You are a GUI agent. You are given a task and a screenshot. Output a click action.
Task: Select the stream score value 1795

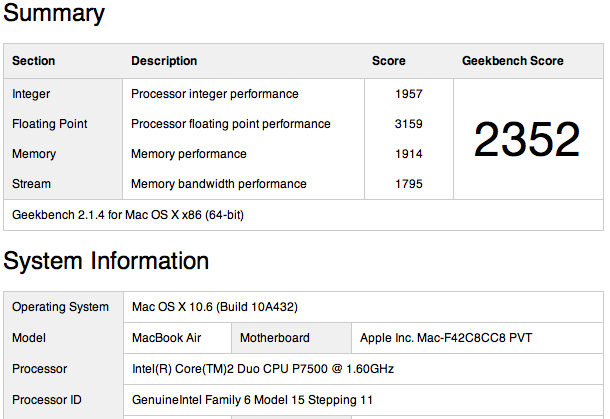coord(408,184)
